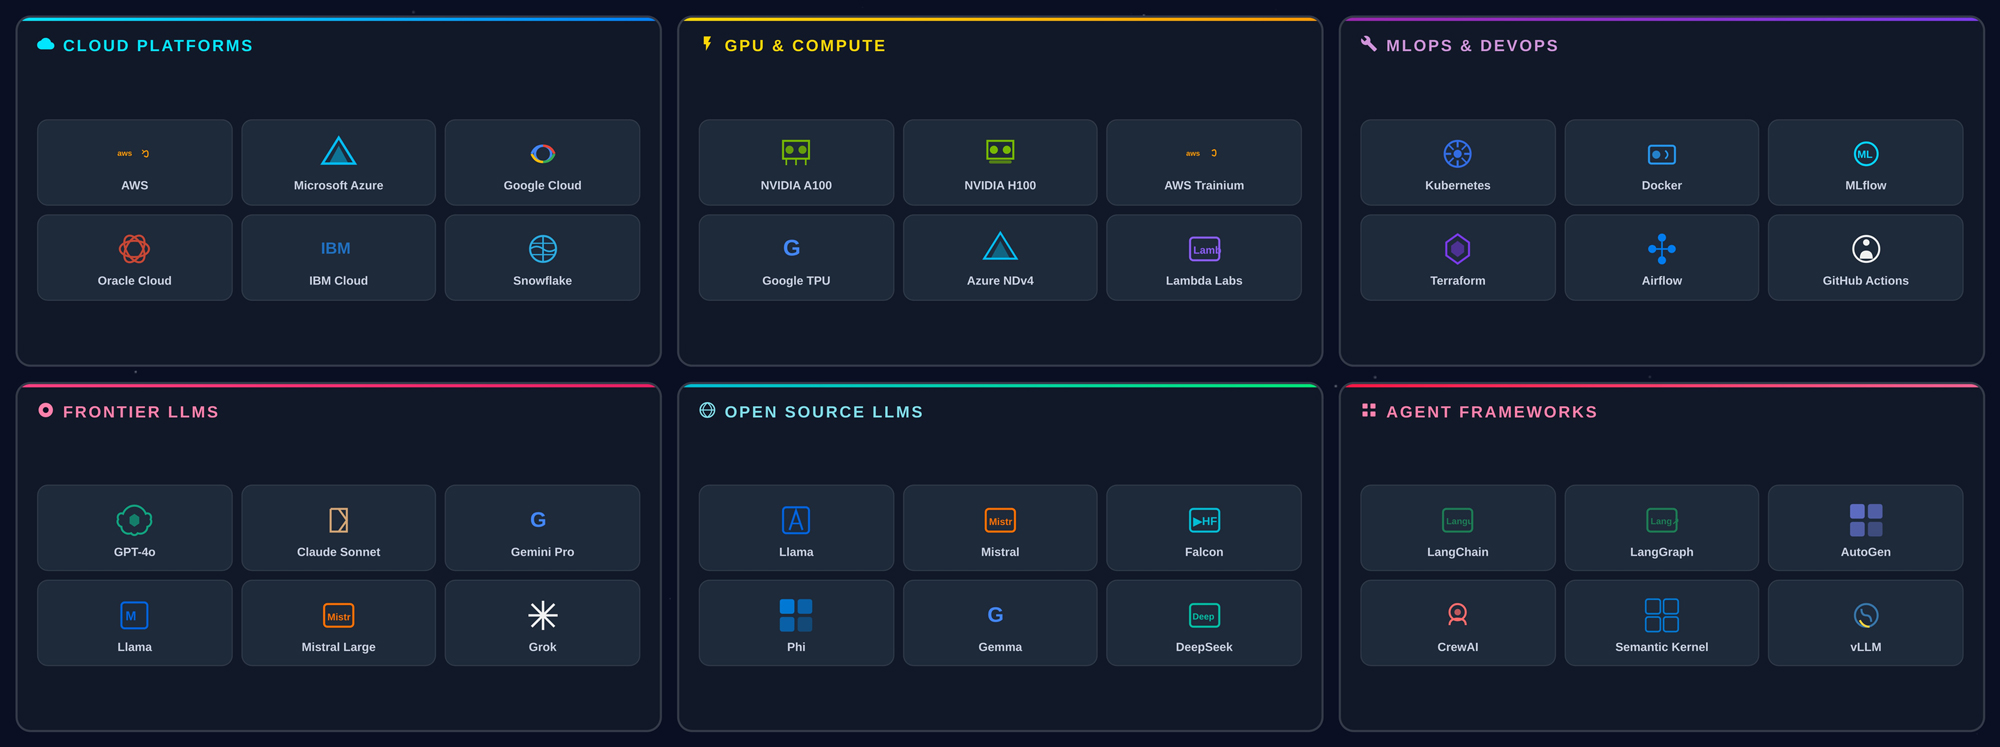
Task: Click the Microsoft Azure triangle icon
Action: (x=338, y=152)
